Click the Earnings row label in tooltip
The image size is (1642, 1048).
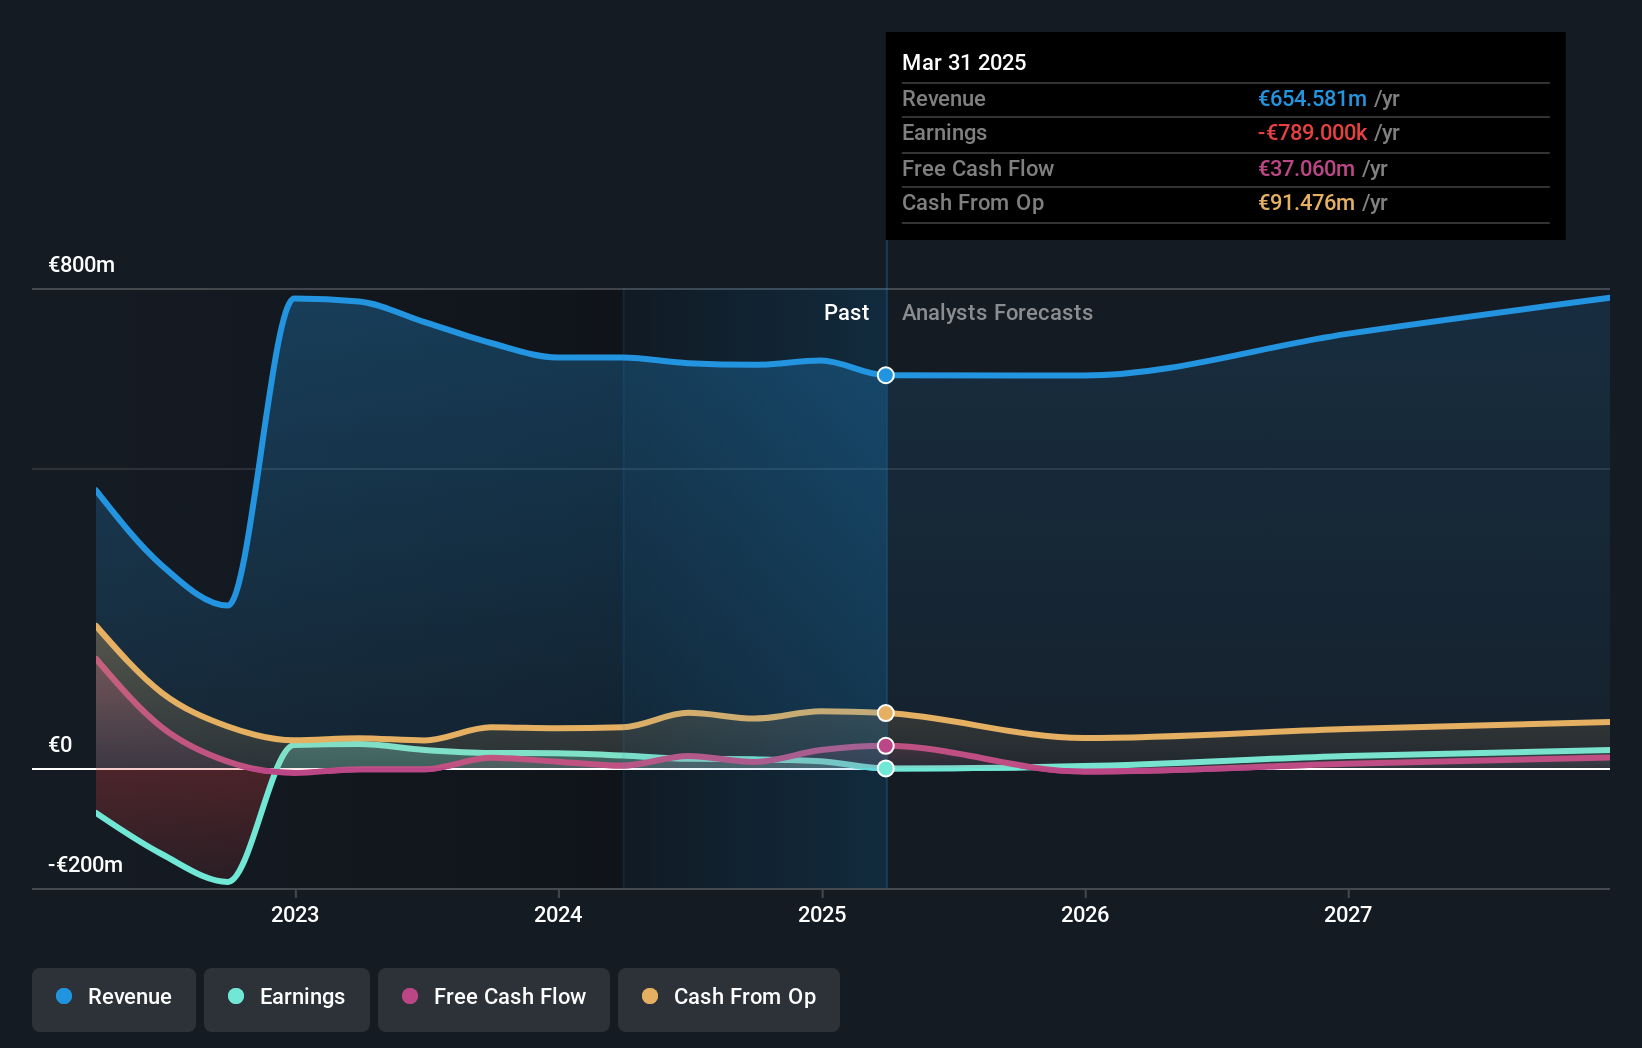944,133
